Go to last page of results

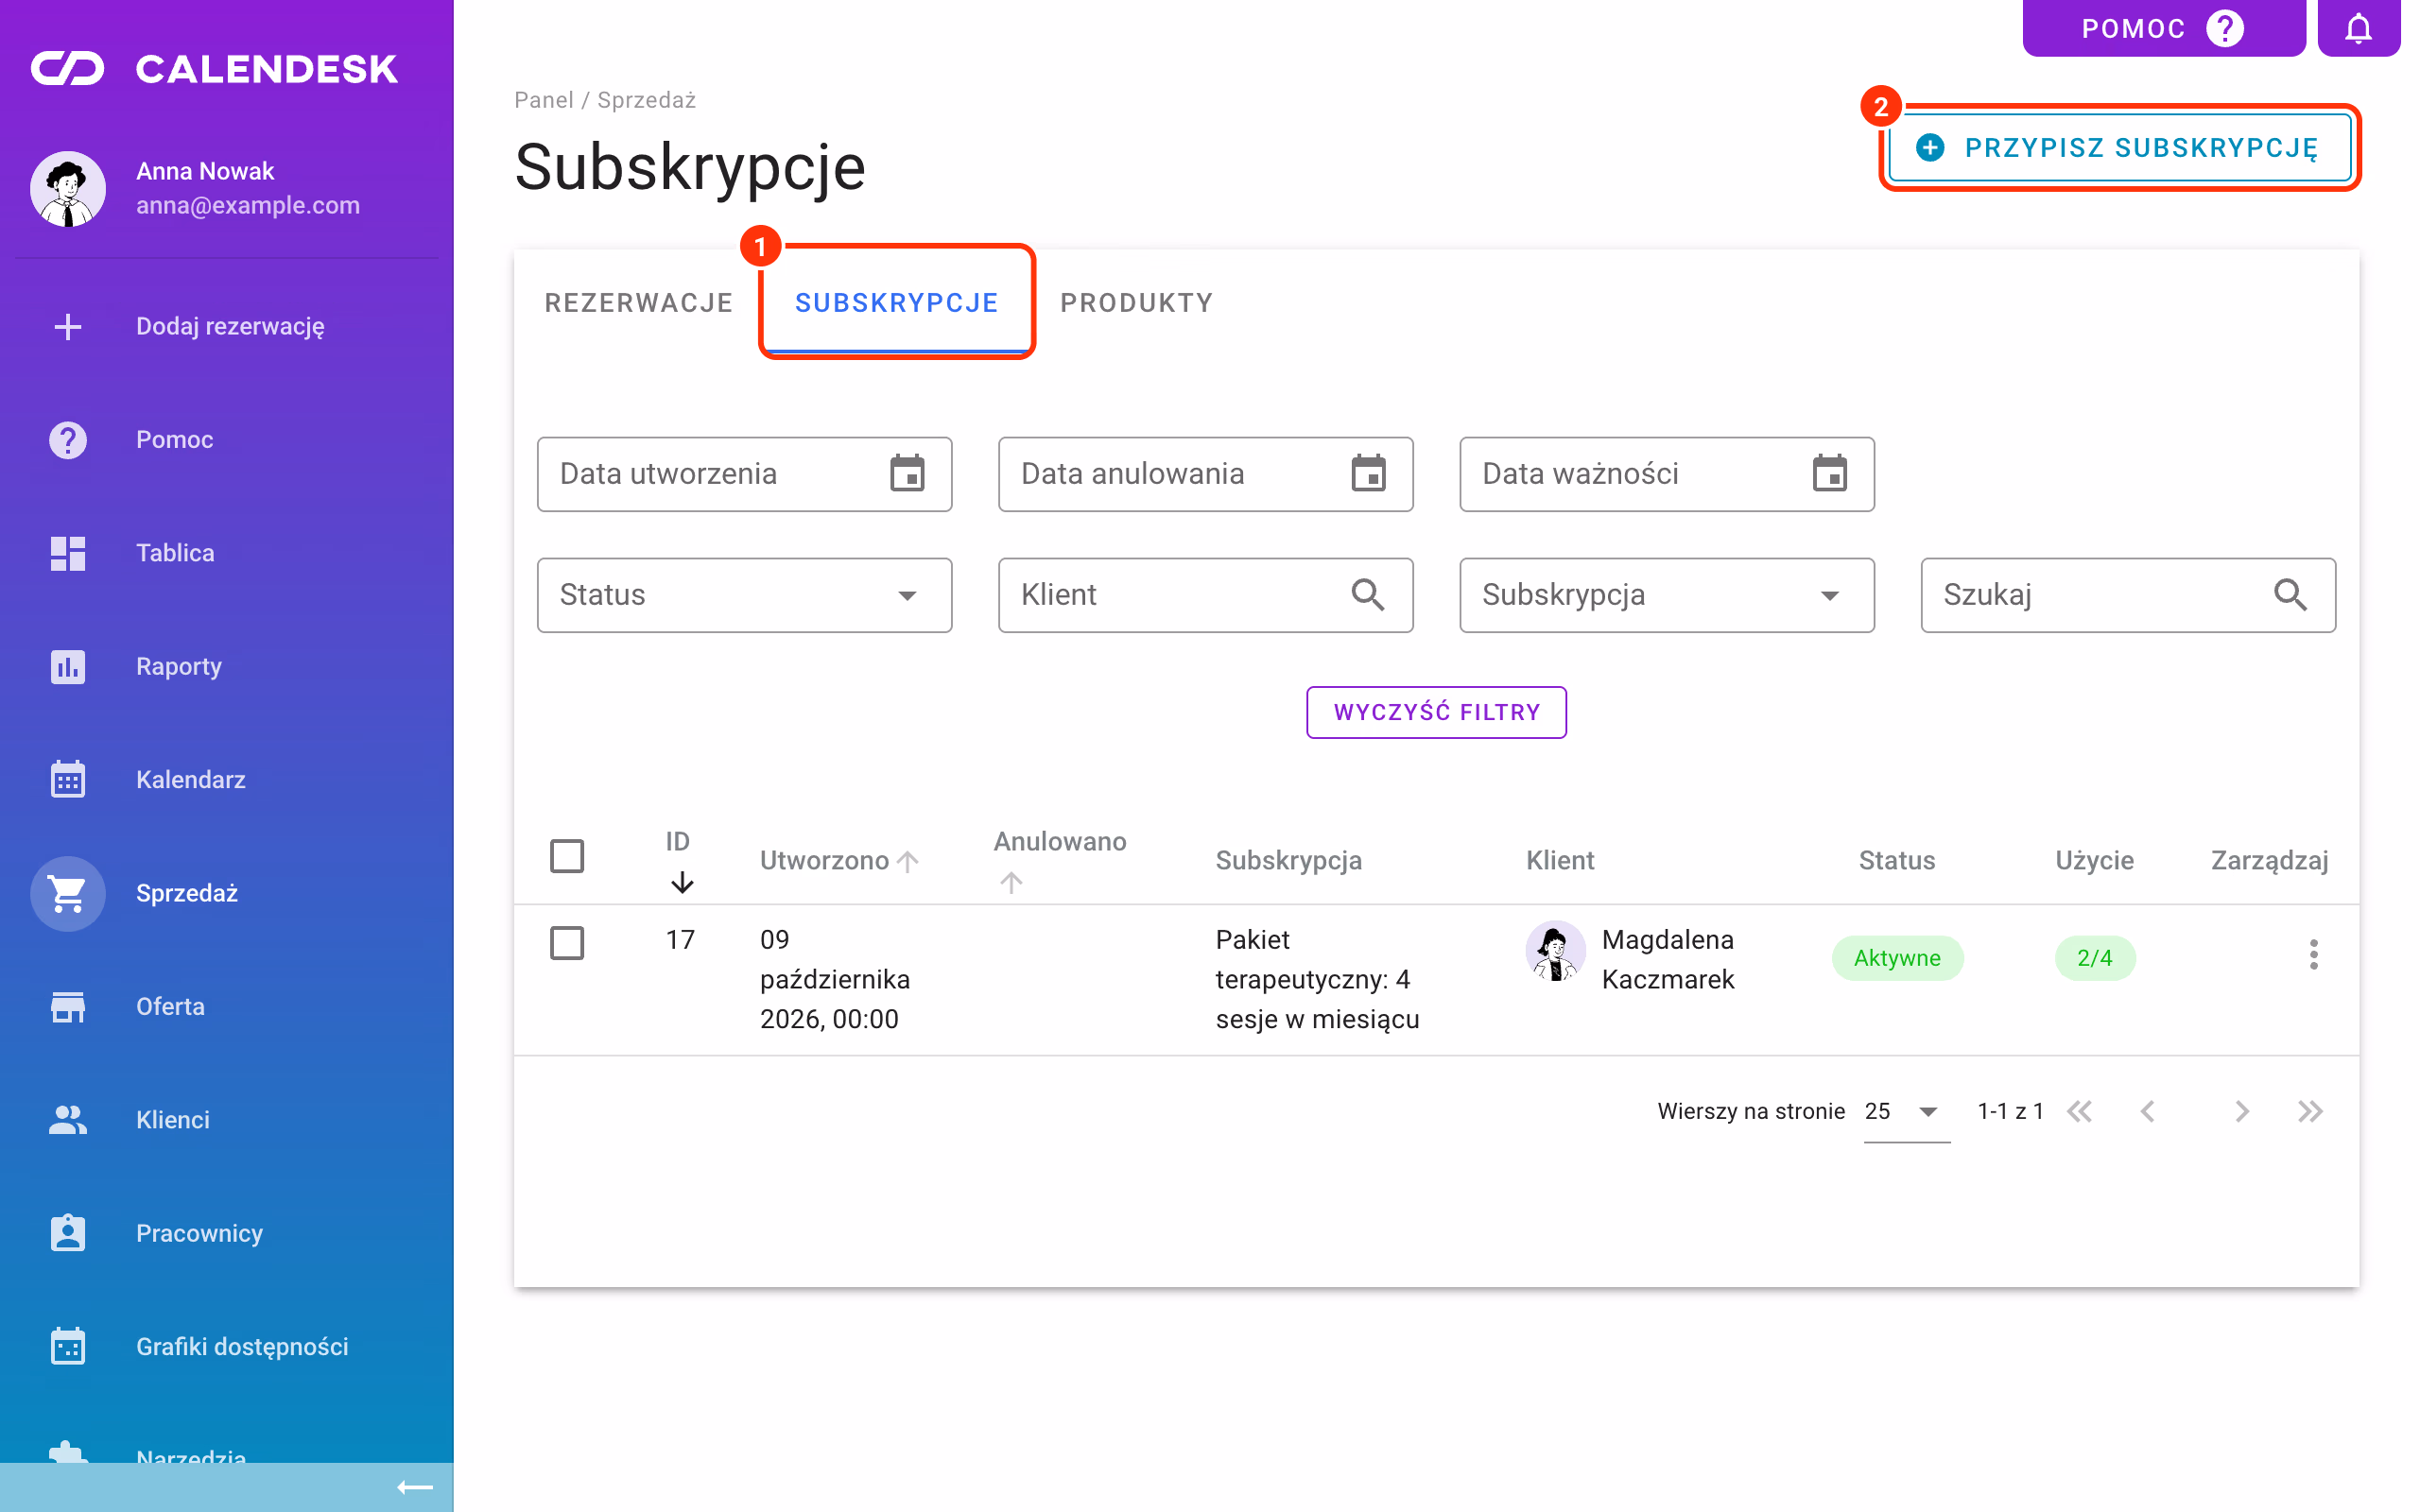point(2310,1111)
